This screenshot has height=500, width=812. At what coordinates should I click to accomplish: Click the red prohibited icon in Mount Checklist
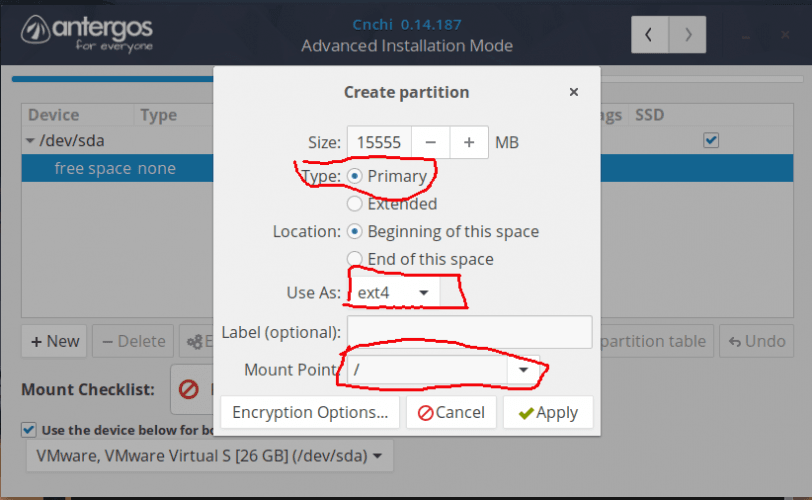point(188,389)
